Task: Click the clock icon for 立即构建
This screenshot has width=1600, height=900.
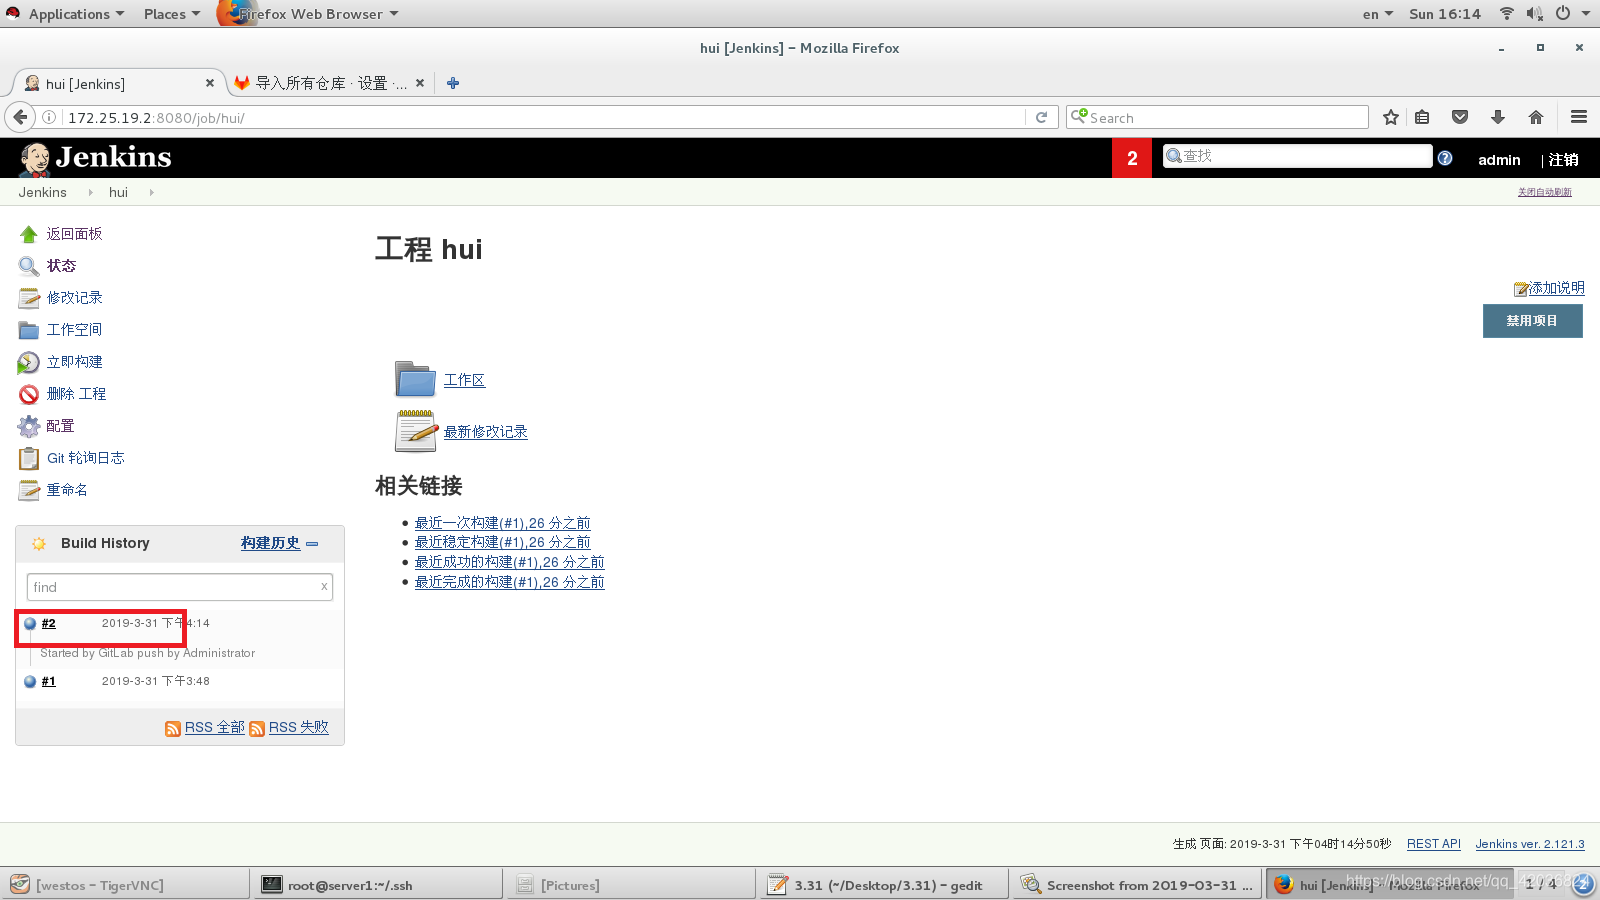Action: coord(28,362)
